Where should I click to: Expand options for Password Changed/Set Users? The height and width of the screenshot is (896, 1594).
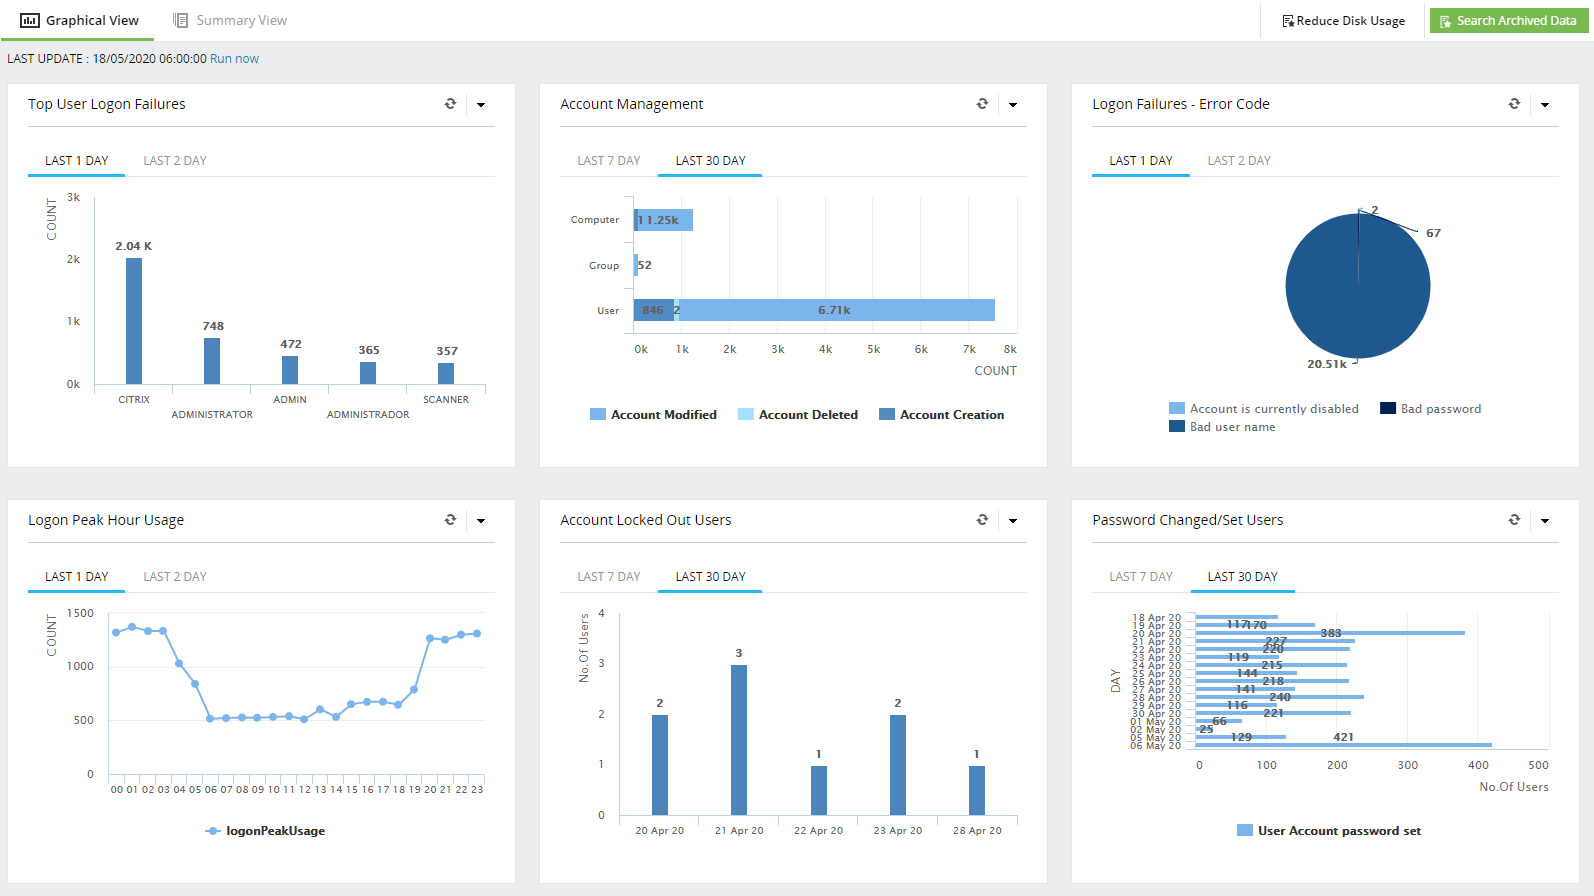(1545, 521)
